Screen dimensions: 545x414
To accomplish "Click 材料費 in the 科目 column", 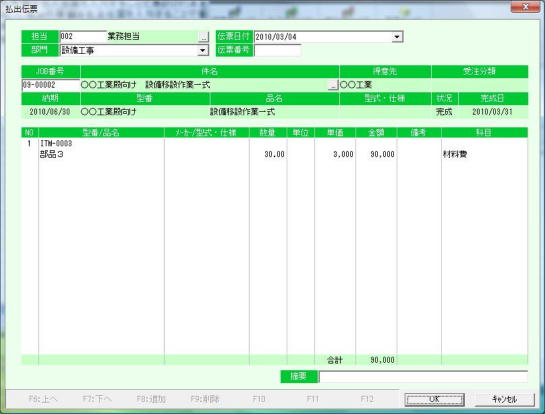I will pos(455,154).
